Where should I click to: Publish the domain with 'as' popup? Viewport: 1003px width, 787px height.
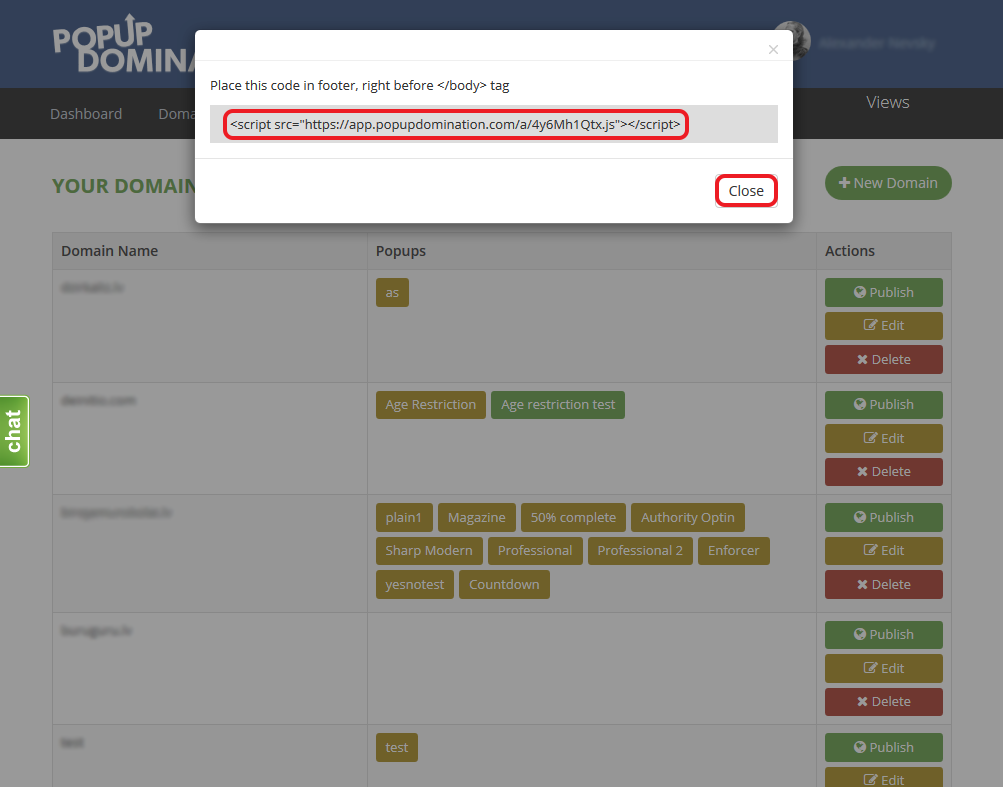(883, 292)
